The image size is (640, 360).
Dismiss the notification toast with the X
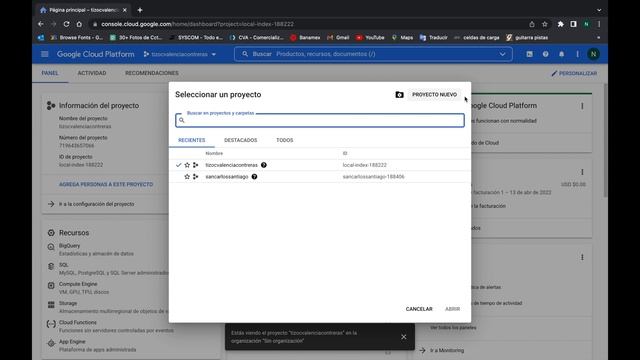[403, 337]
